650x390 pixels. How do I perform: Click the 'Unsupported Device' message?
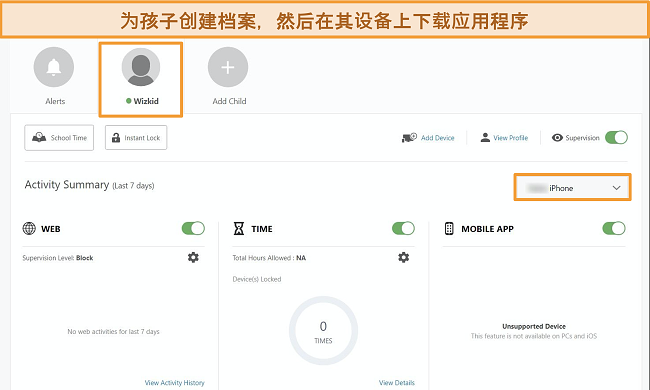[534, 327]
